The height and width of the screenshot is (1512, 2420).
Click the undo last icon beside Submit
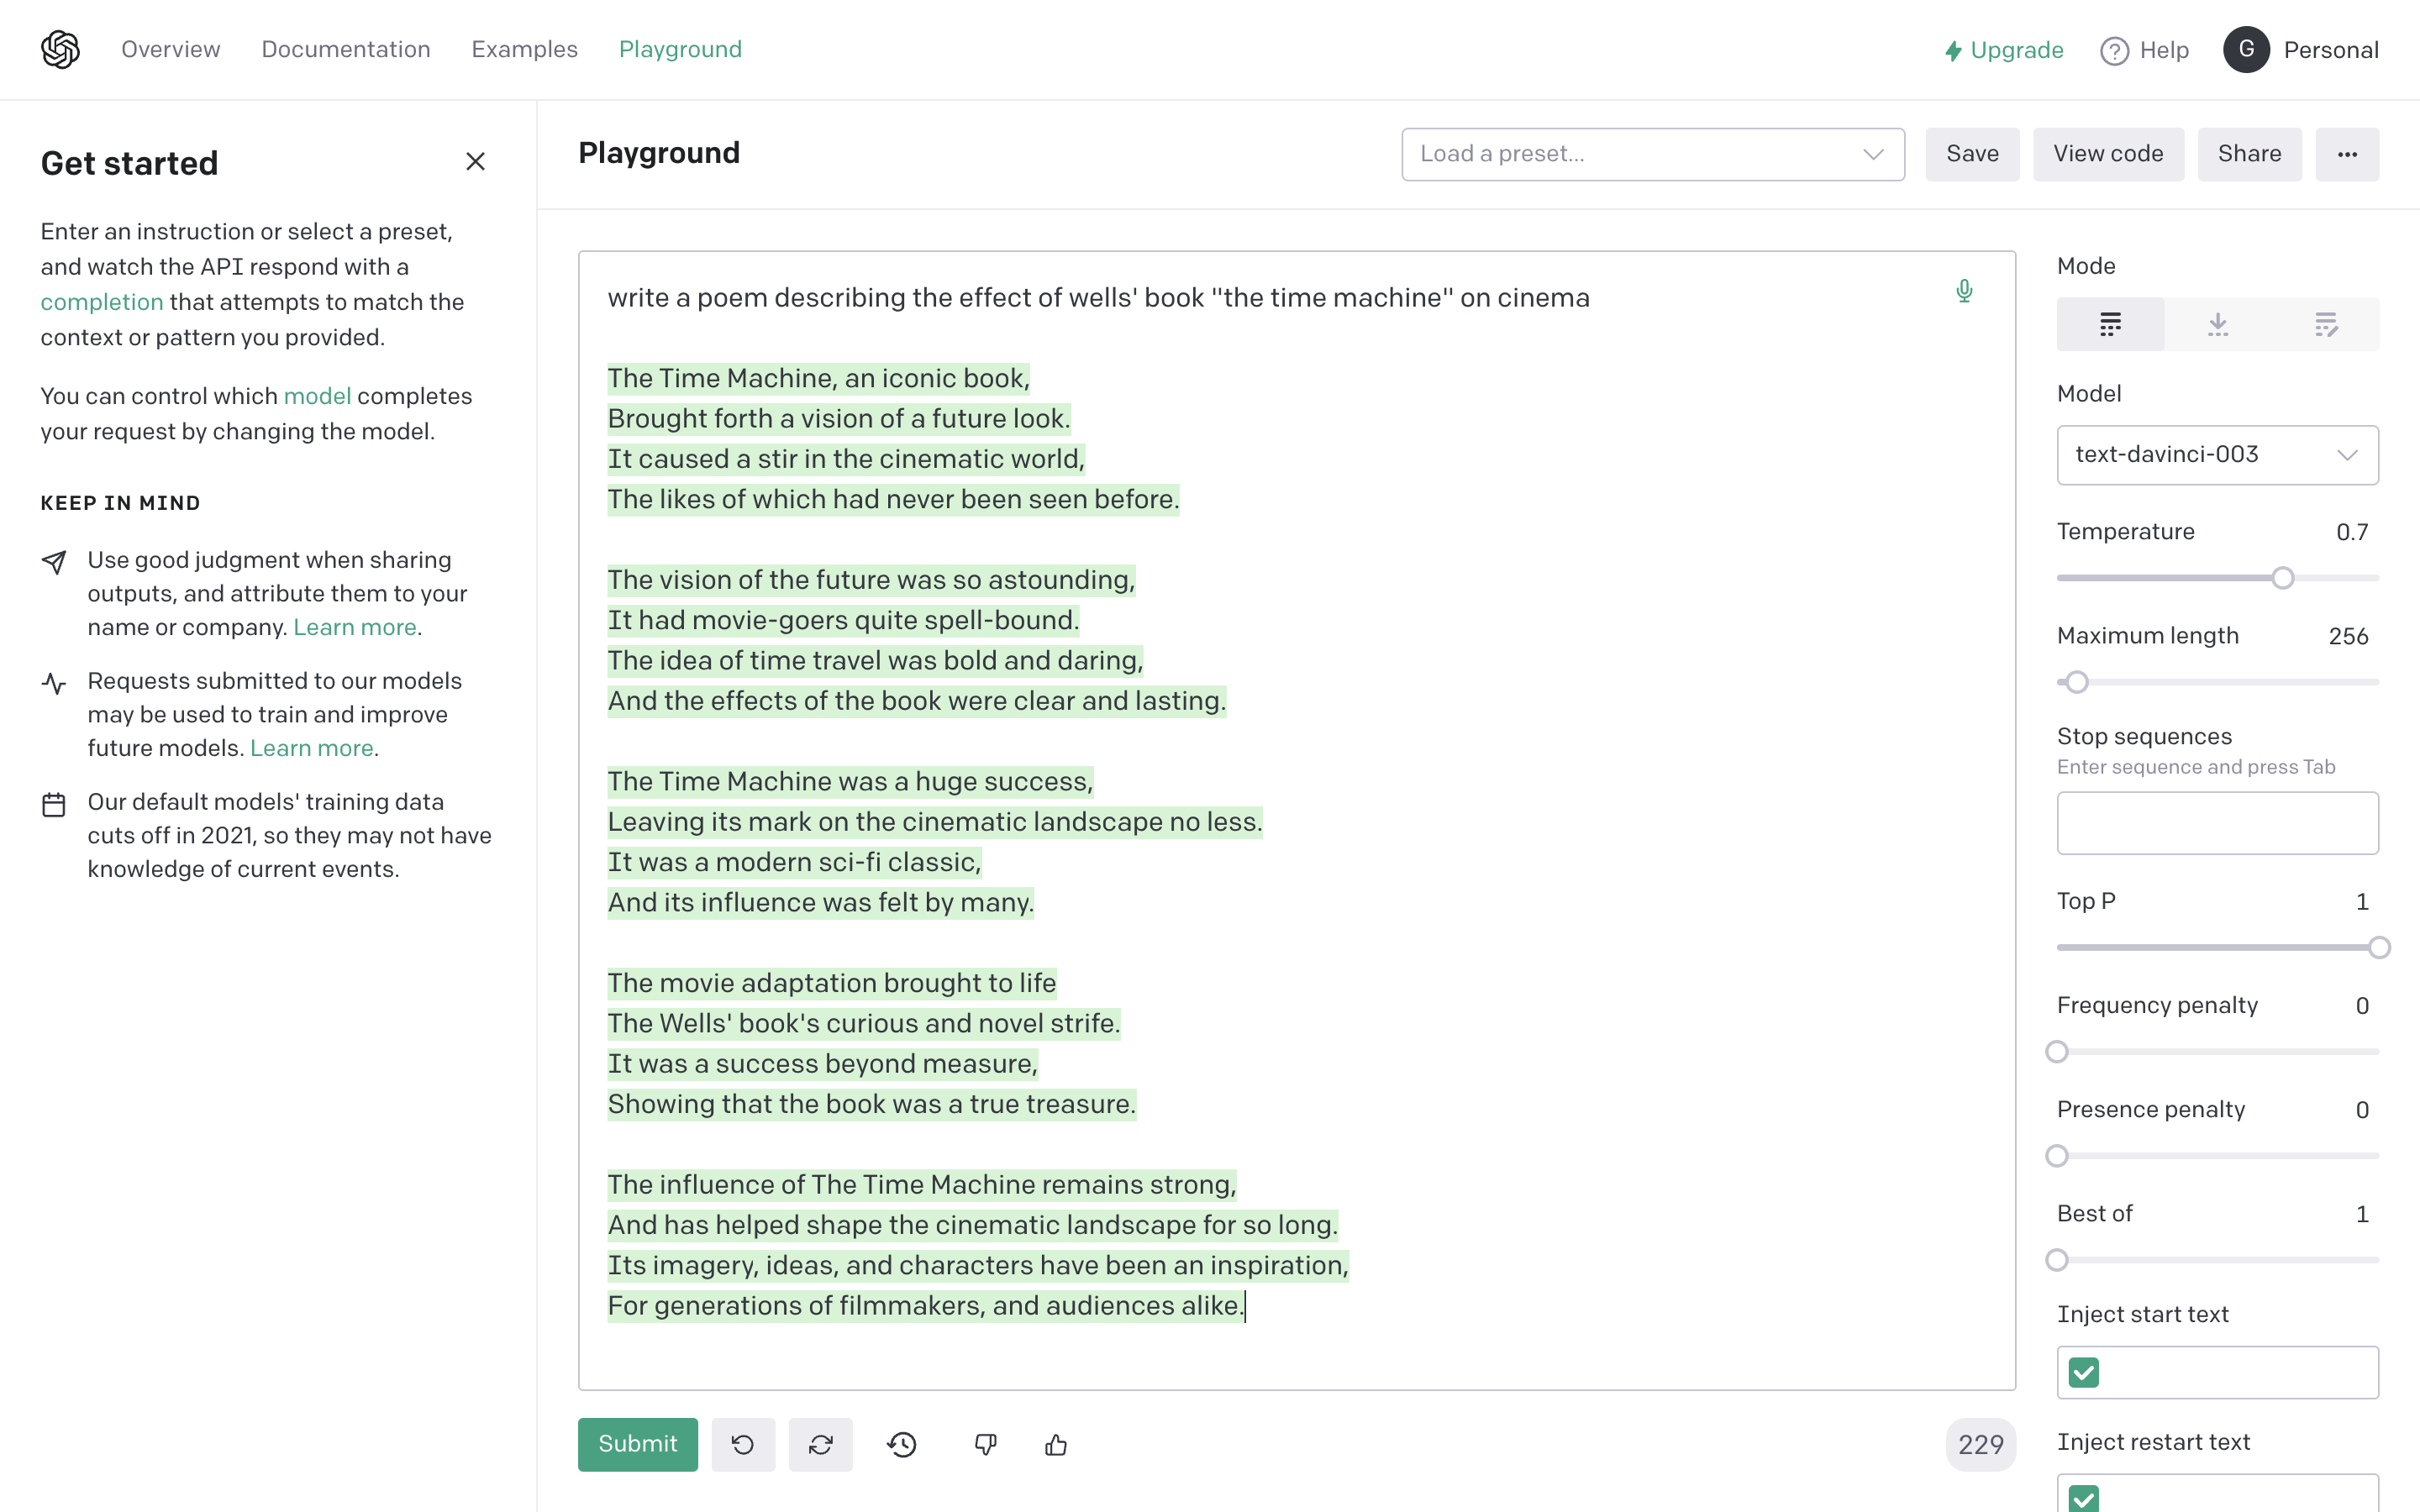(x=743, y=1444)
